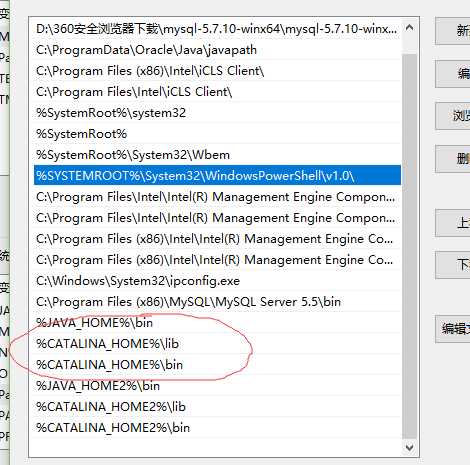Click the Delete (删除) button
This screenshot has width=470, height=465.
point(453,158)
